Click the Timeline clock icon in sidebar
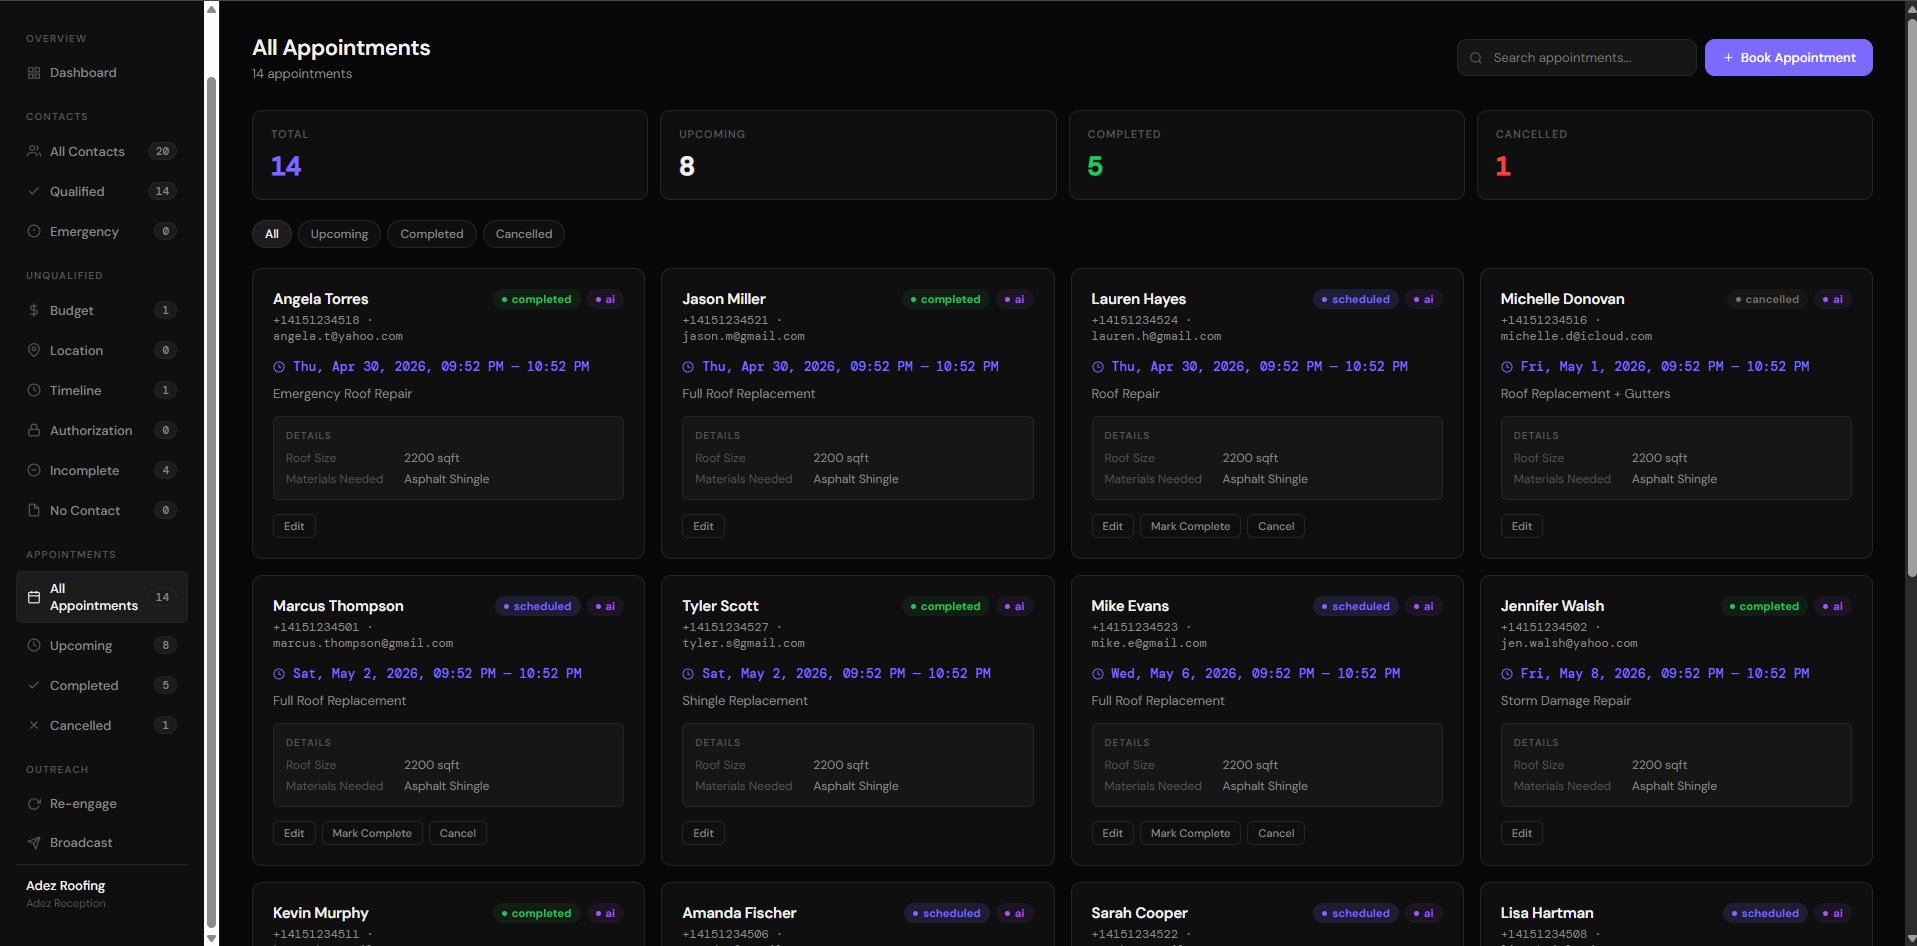Image resolution: width=1917 pixels, height=946 pixels. (x=34, y=390)
